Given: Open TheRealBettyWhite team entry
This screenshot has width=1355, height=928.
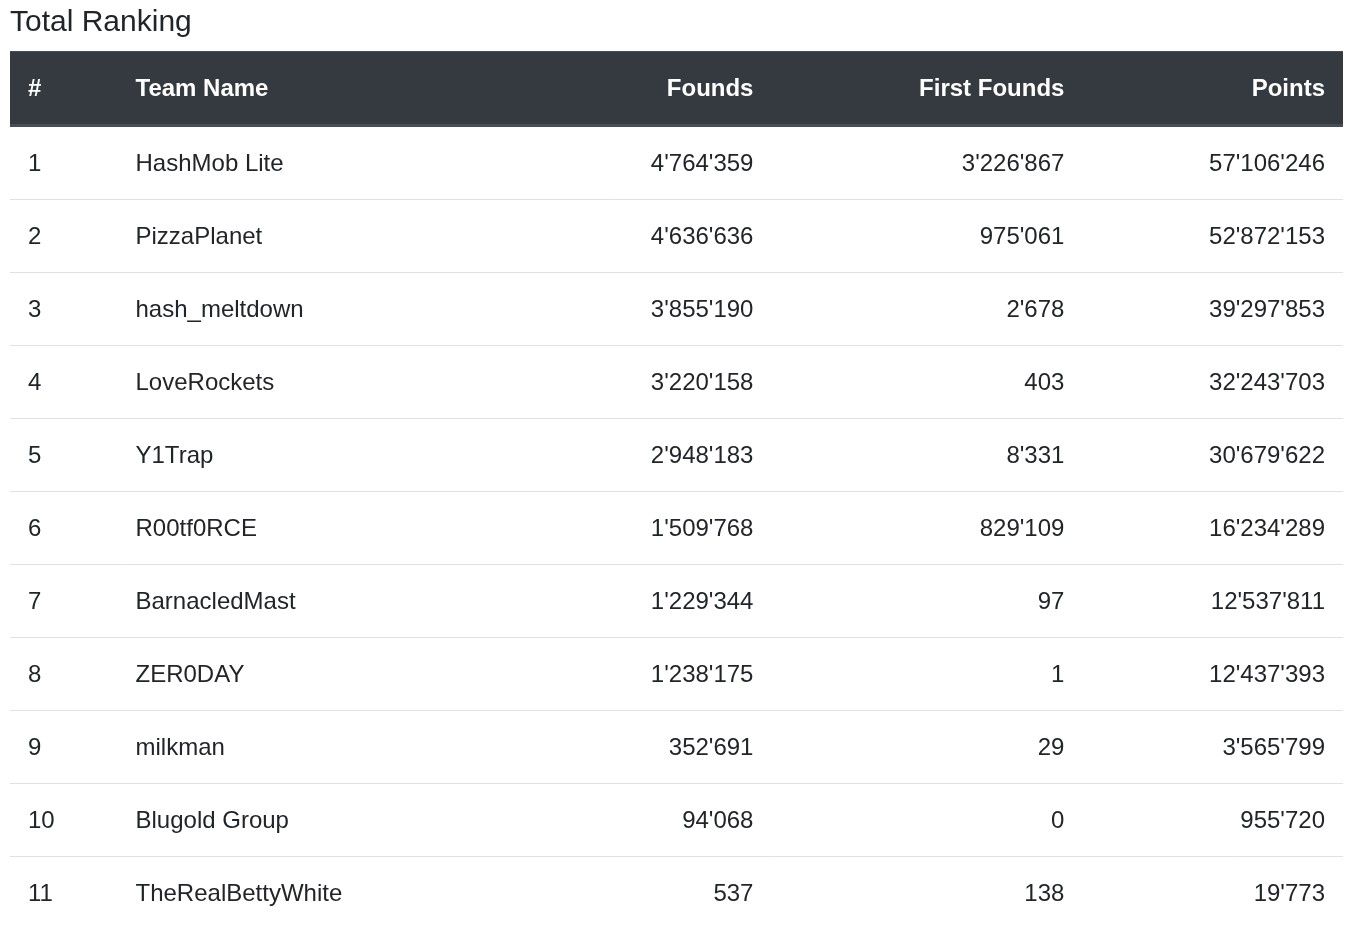Looking at the screenshot, I should [x=238, y=893].
